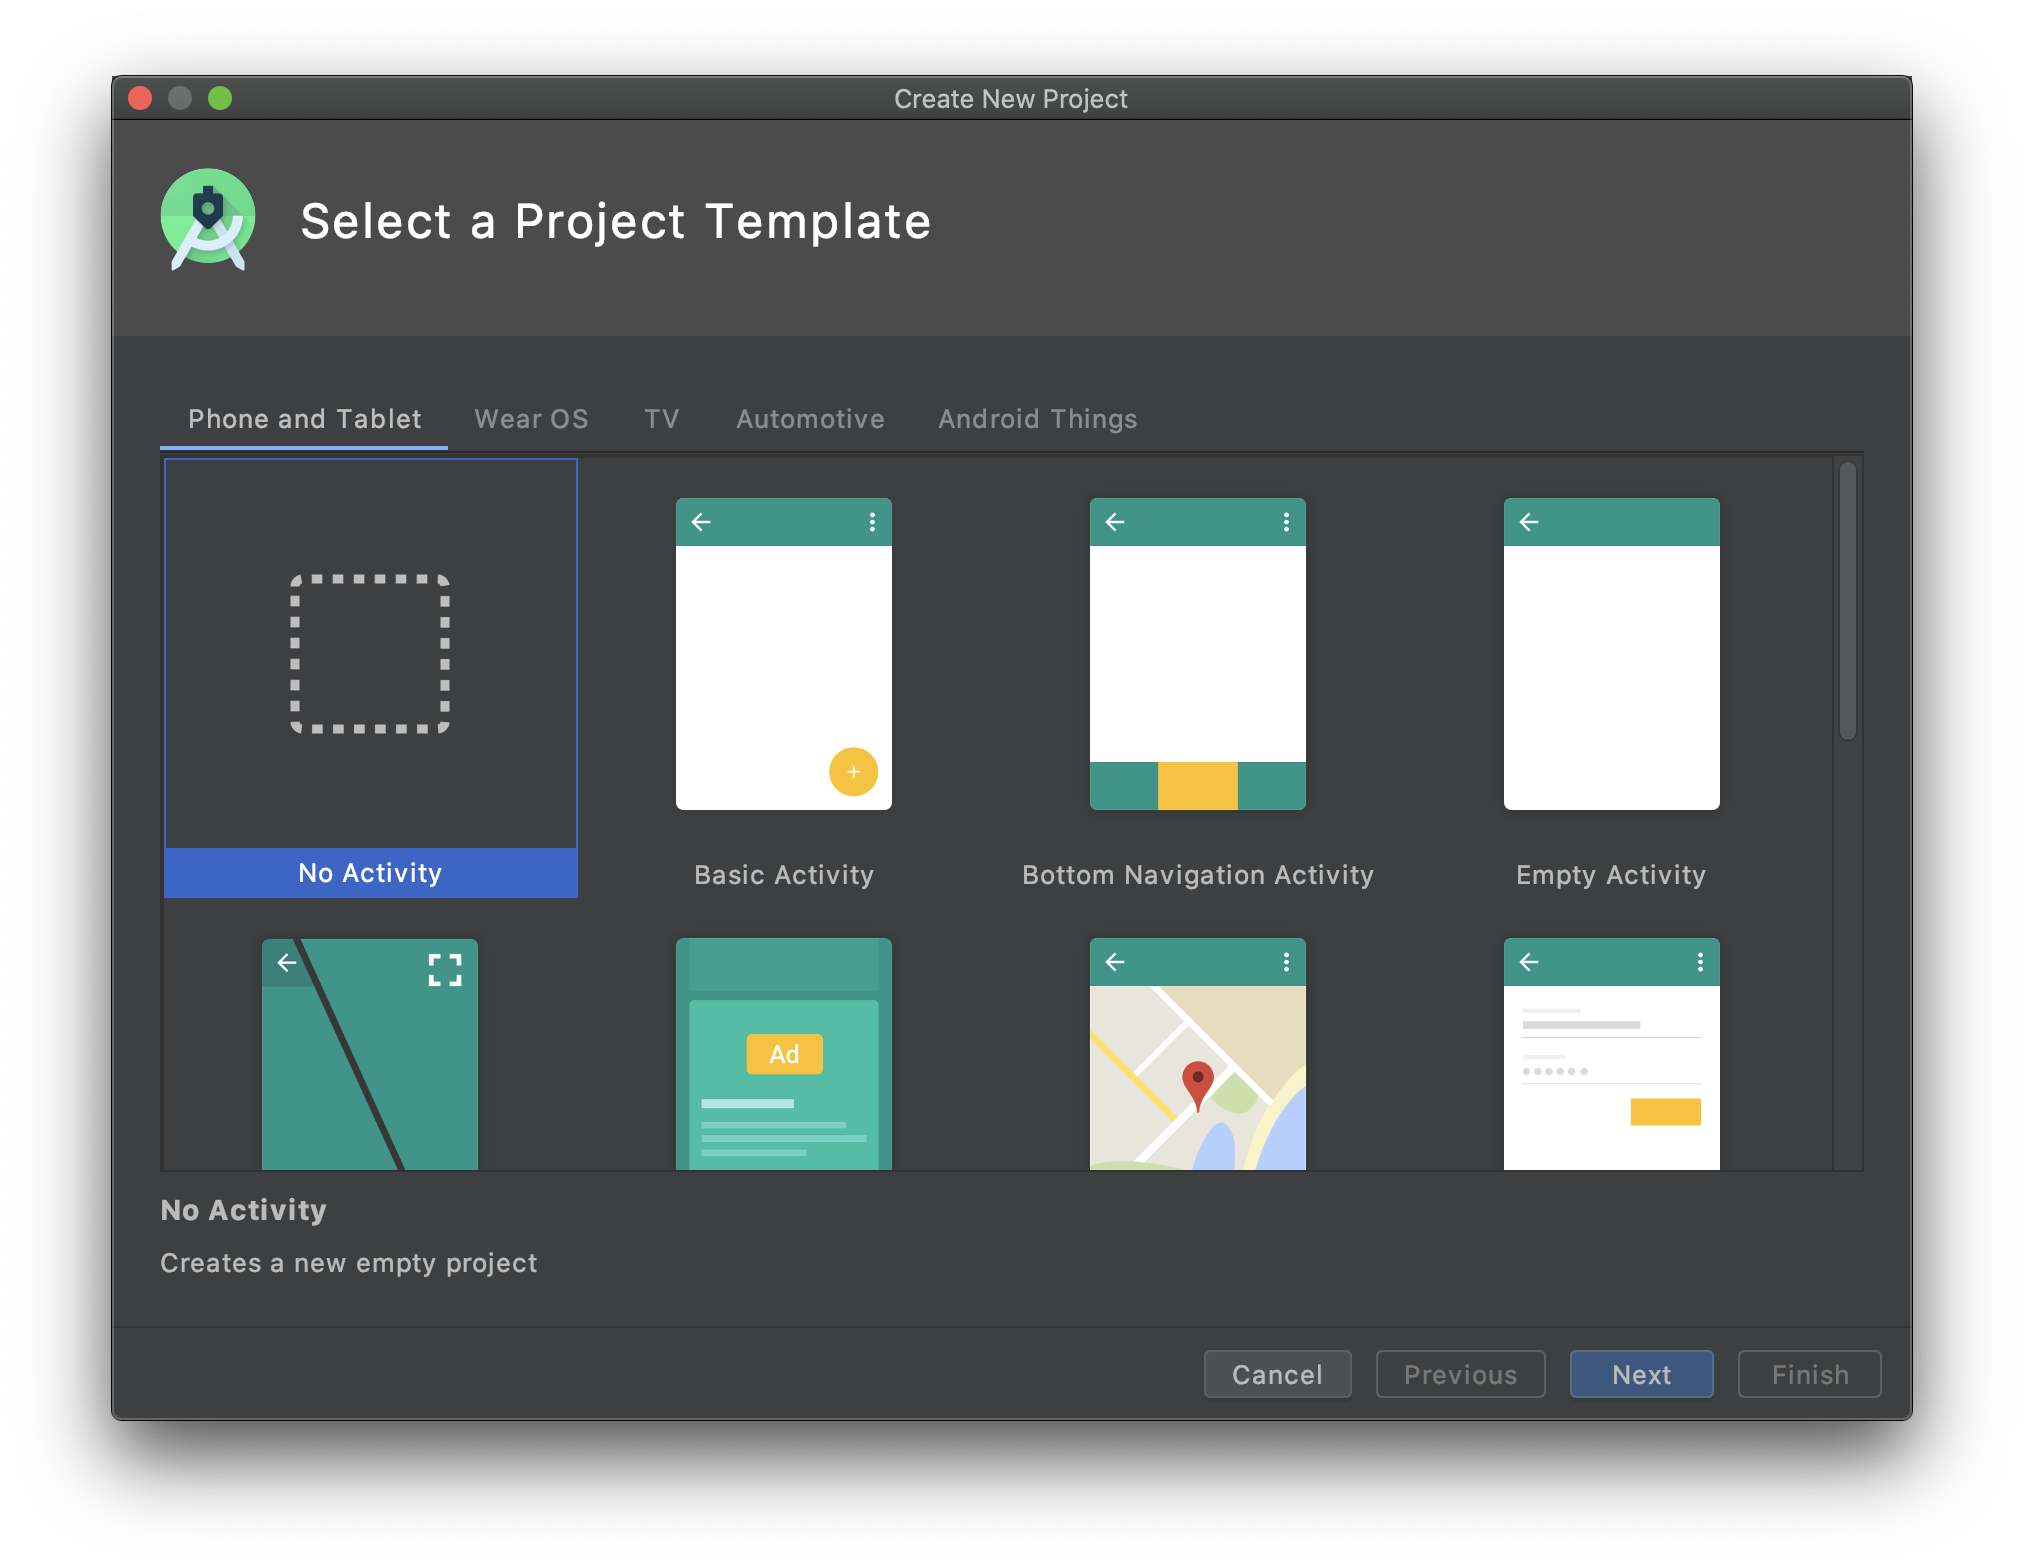The image size is (2024, 1568).
Task: Click the Cancel button
Action: [x=1277, y=1374]
